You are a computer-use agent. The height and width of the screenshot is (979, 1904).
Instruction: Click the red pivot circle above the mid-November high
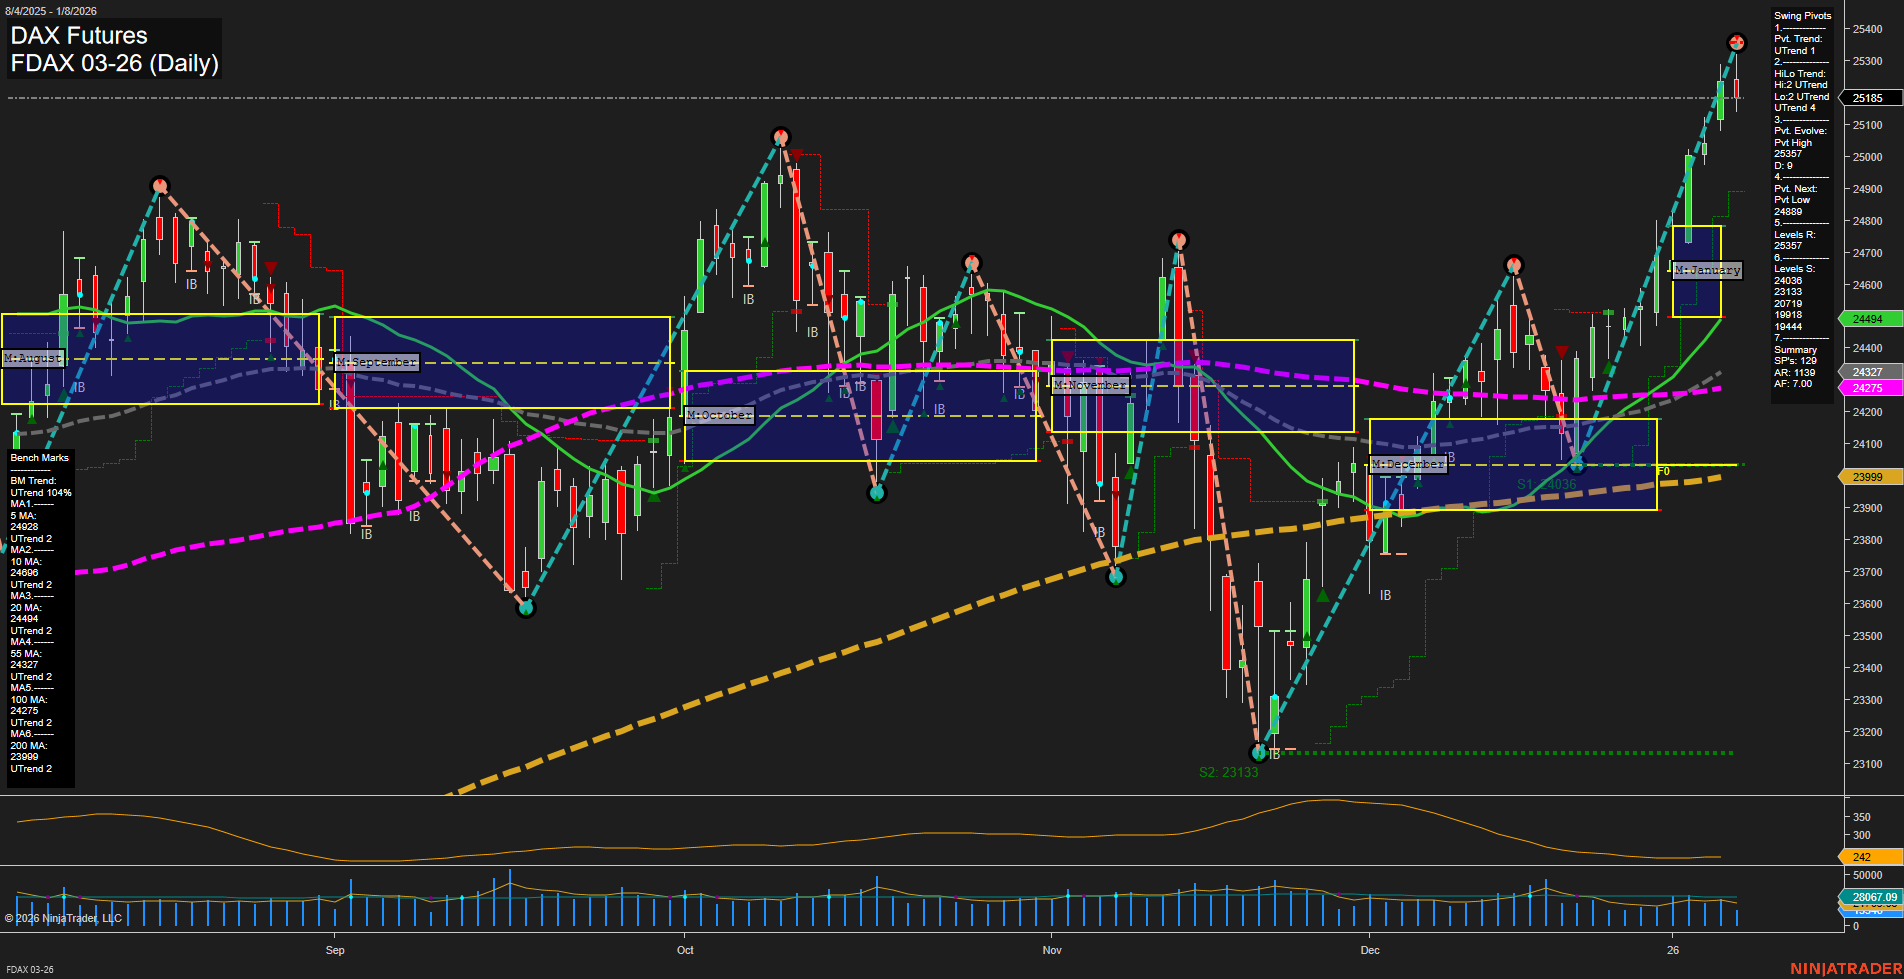pos(1179,239)
